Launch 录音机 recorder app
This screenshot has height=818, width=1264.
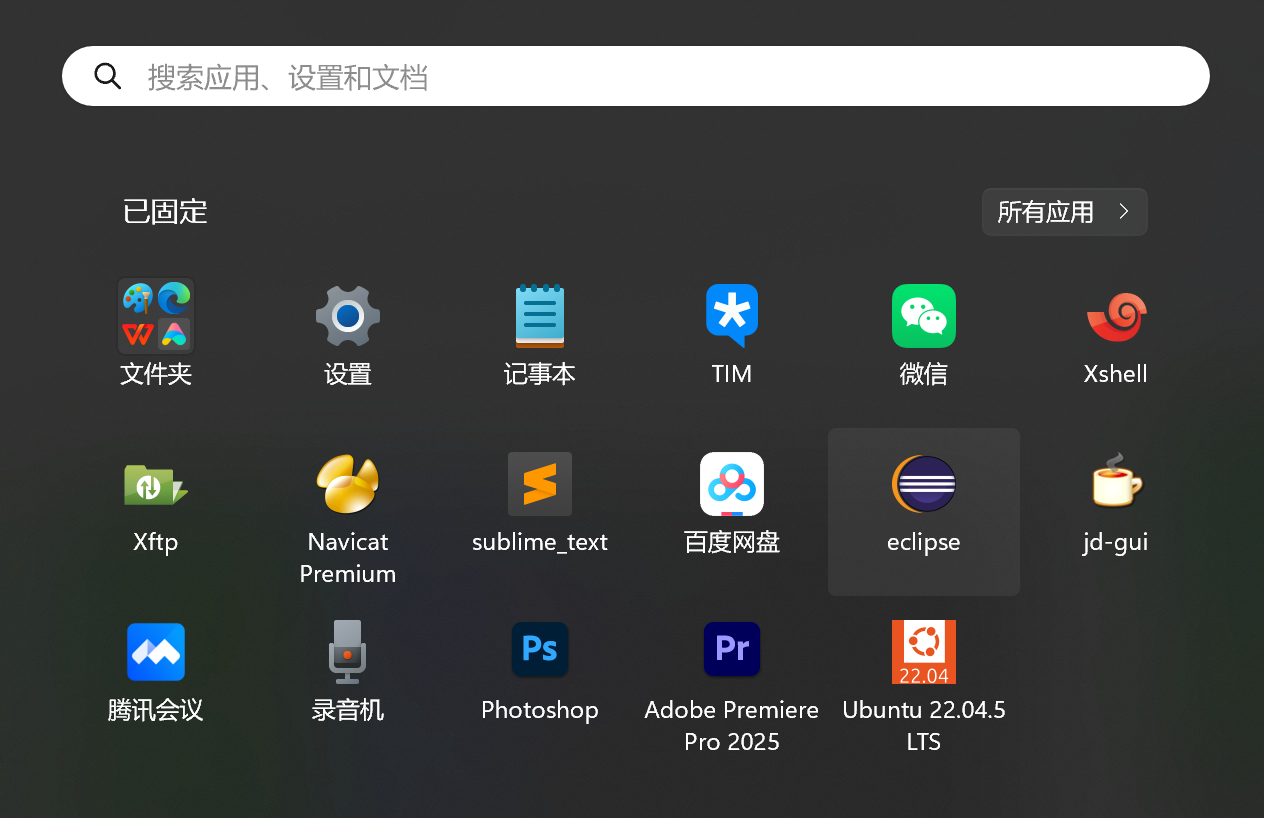coord(348,652)
